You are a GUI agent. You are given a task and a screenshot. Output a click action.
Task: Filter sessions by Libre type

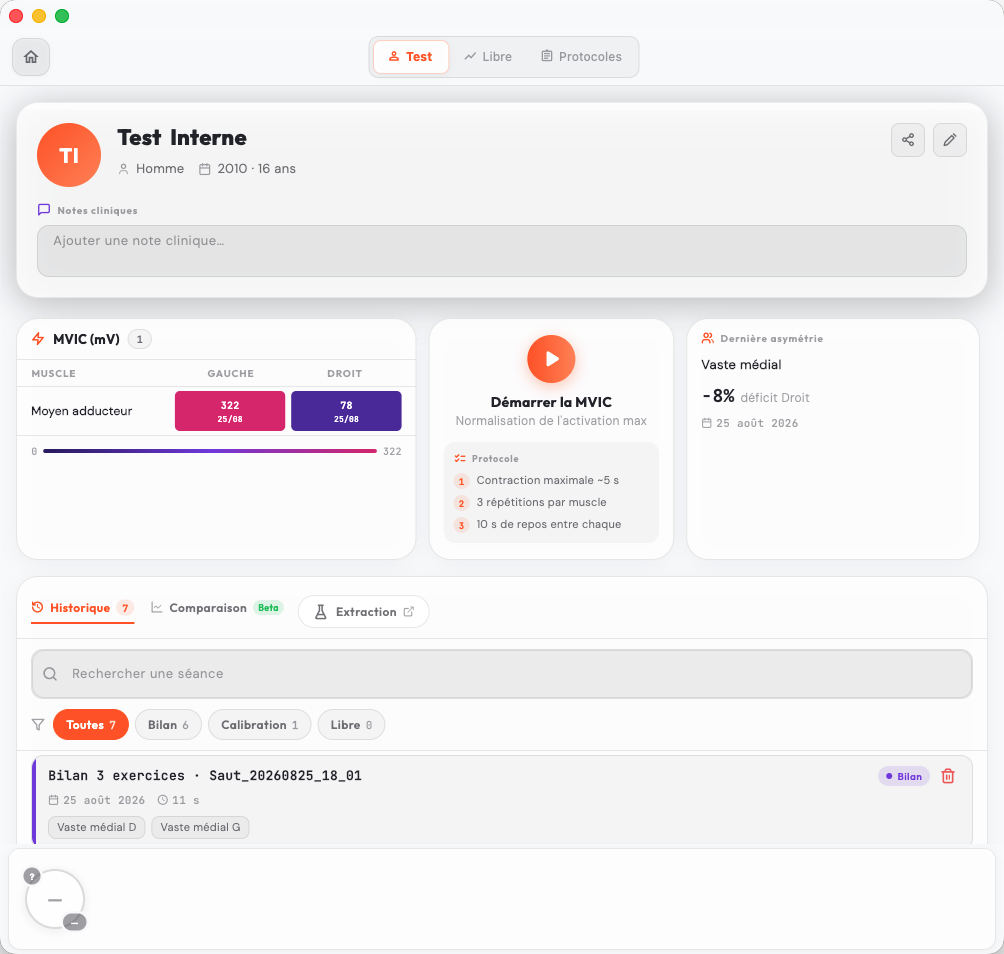tap(351, 725)
